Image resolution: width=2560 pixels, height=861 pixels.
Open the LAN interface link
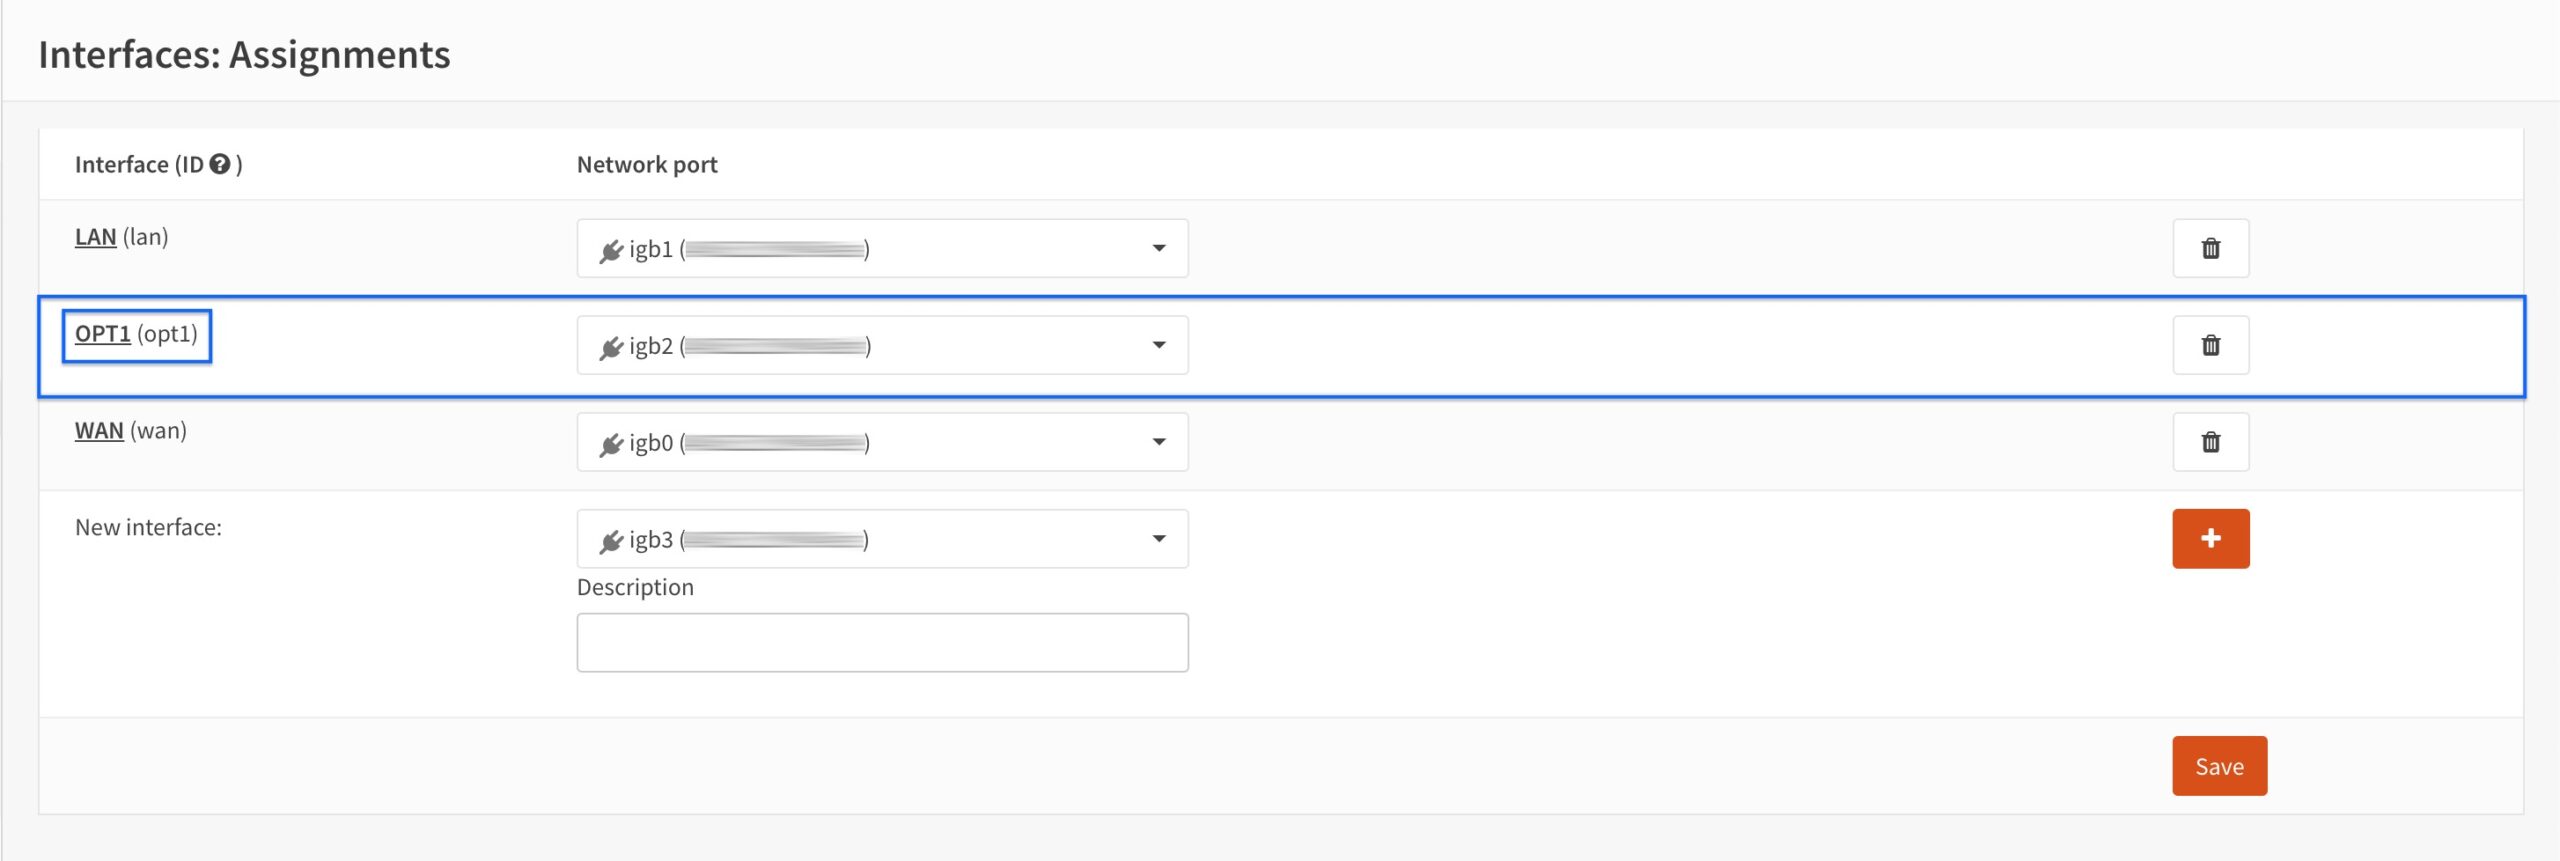[x=96, y=237]
